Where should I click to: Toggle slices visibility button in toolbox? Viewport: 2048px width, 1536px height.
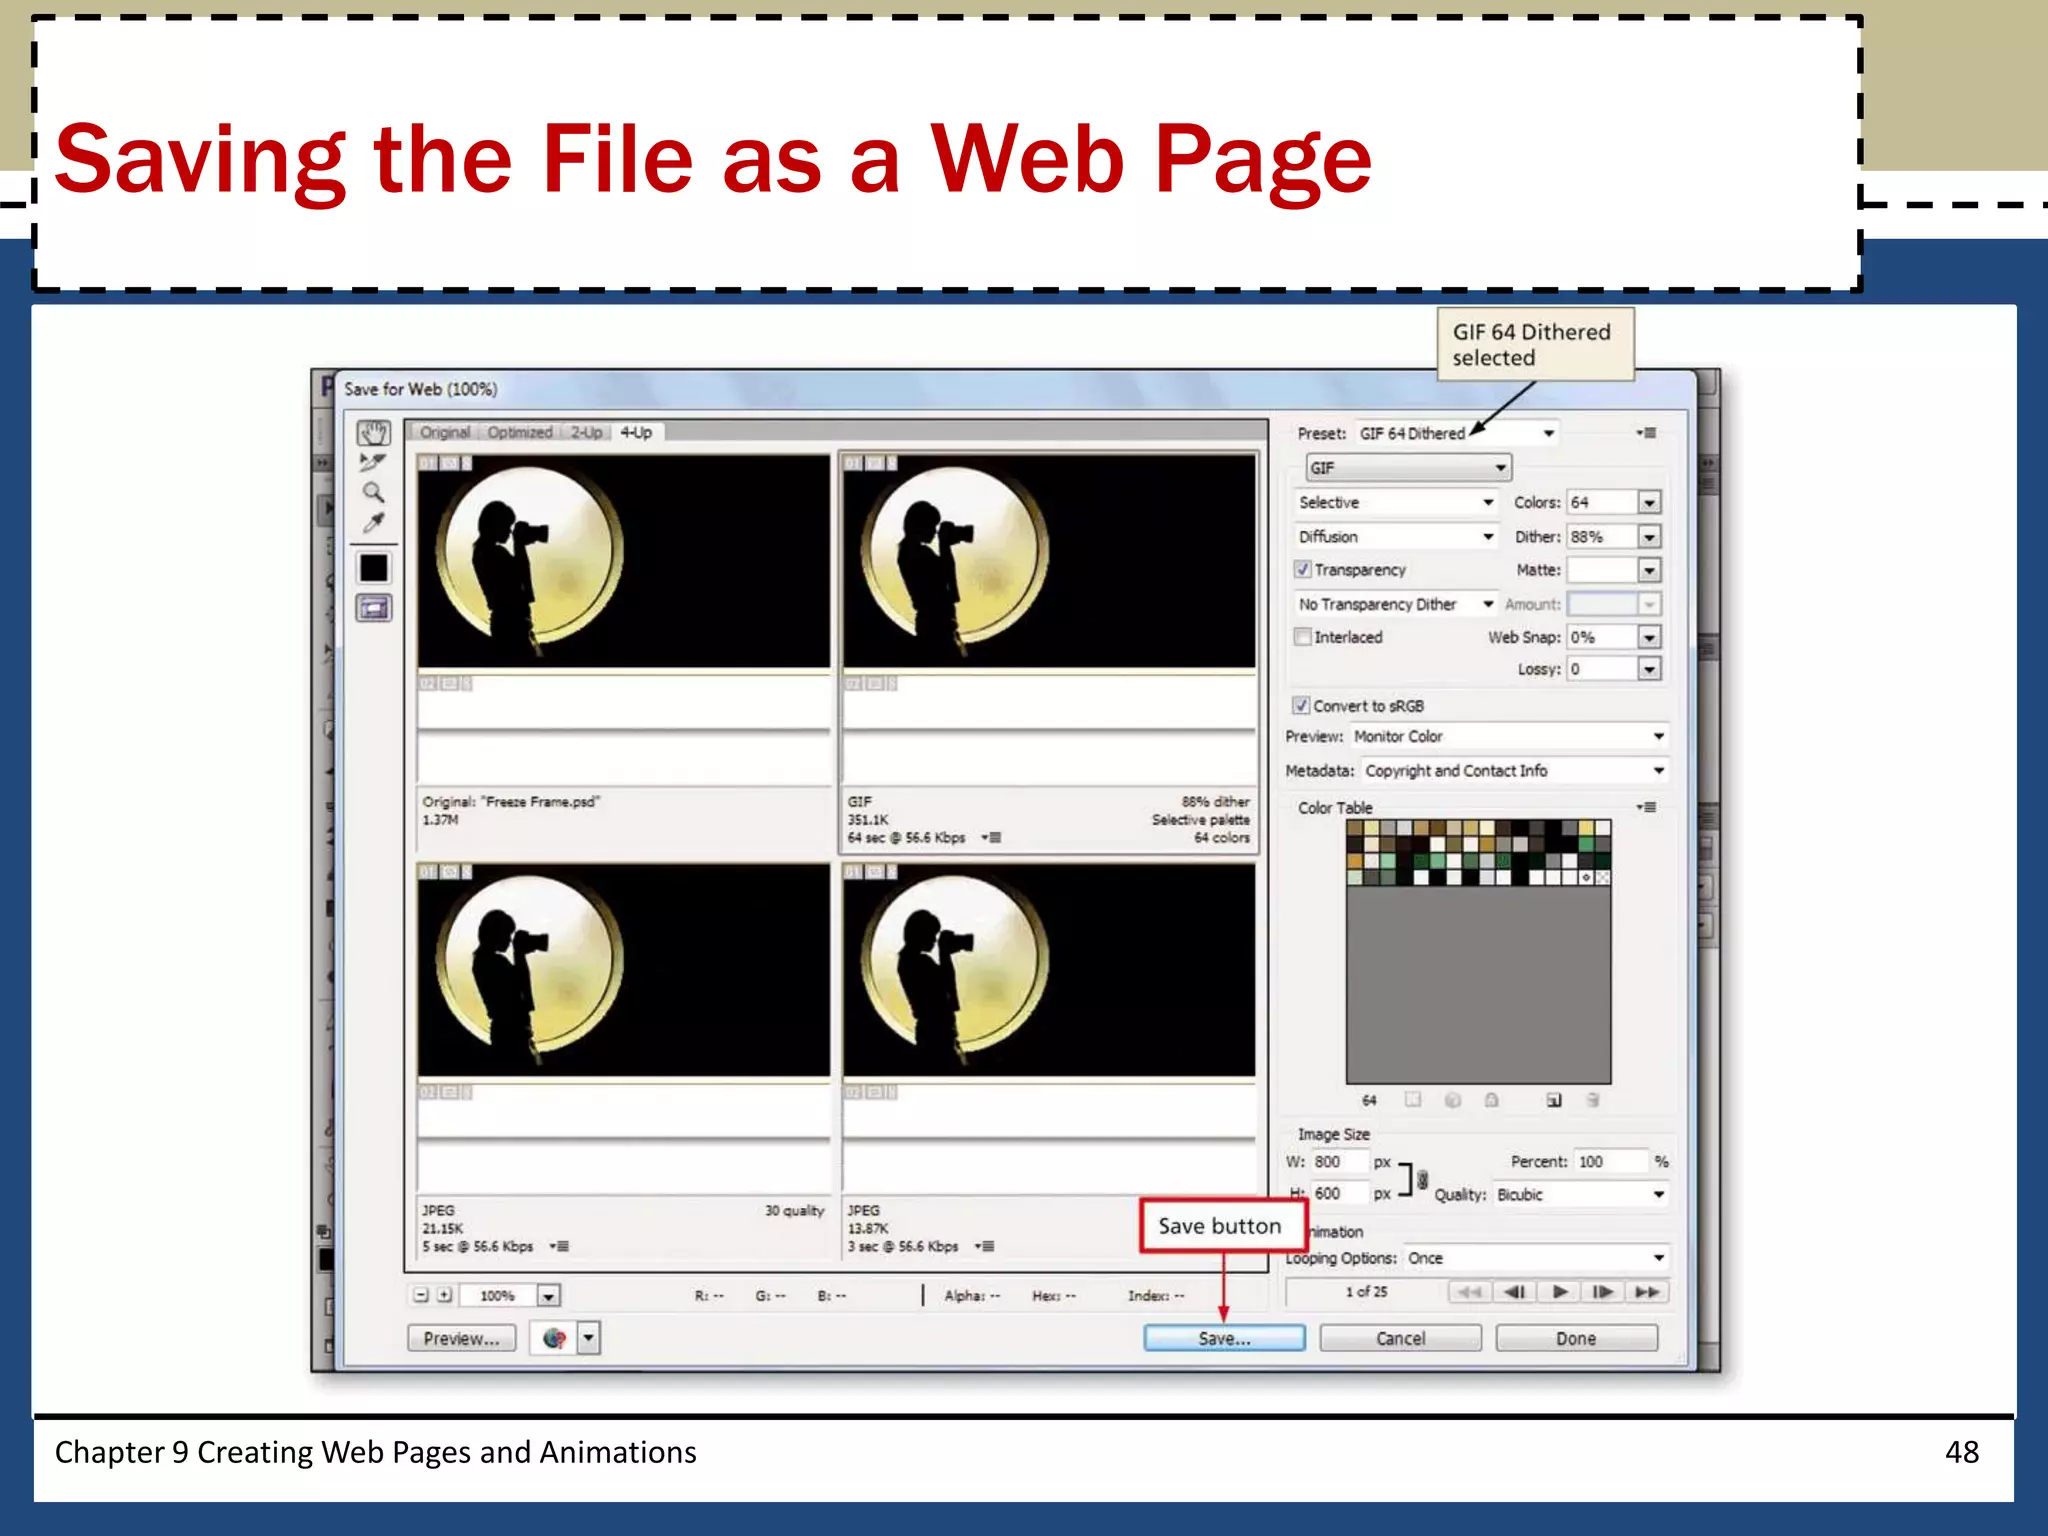pyautogui.click(x=374, y=607)
